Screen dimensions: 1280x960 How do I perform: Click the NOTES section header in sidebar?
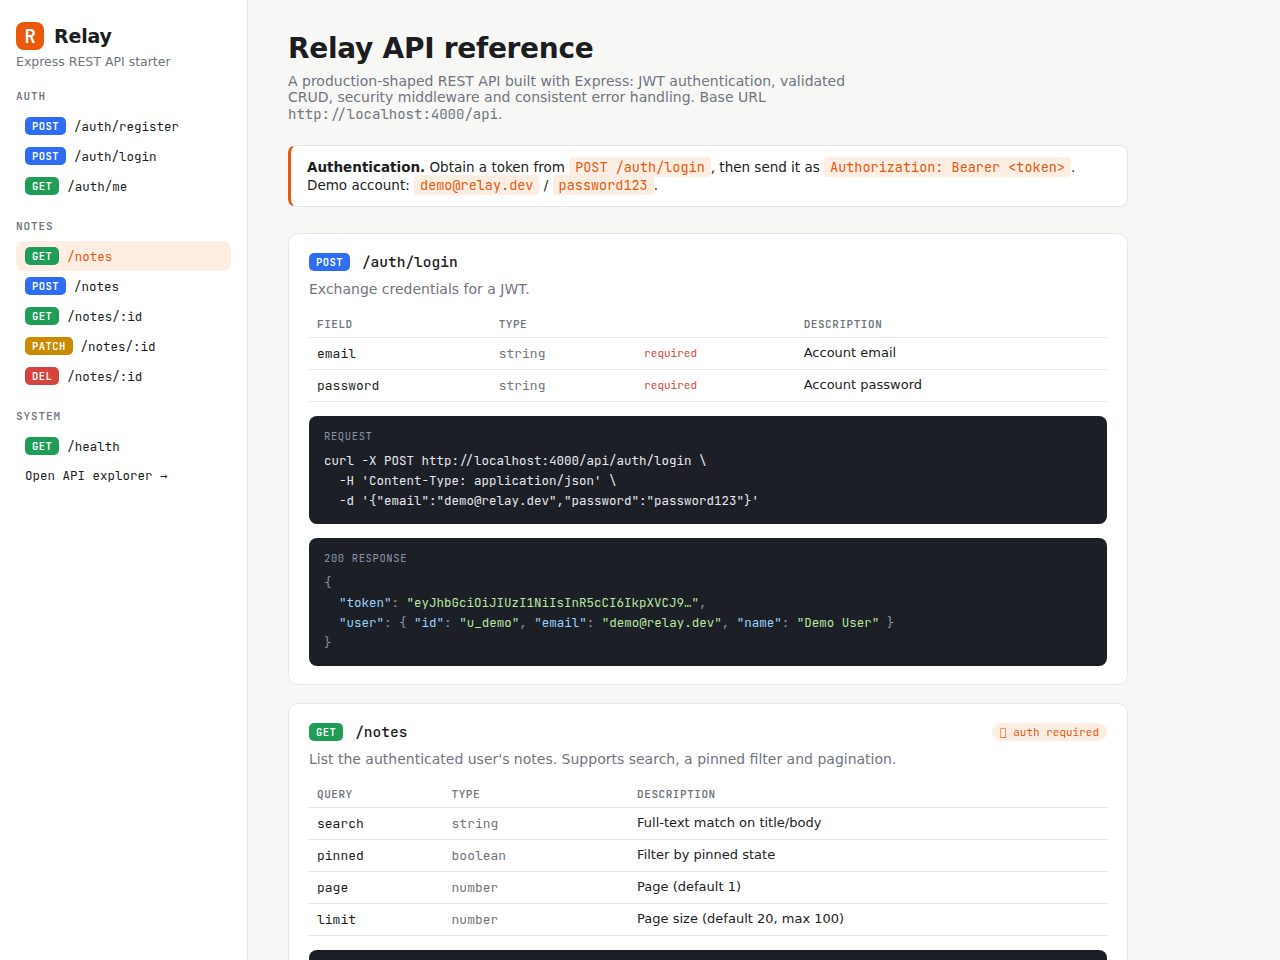click(35, 227)
